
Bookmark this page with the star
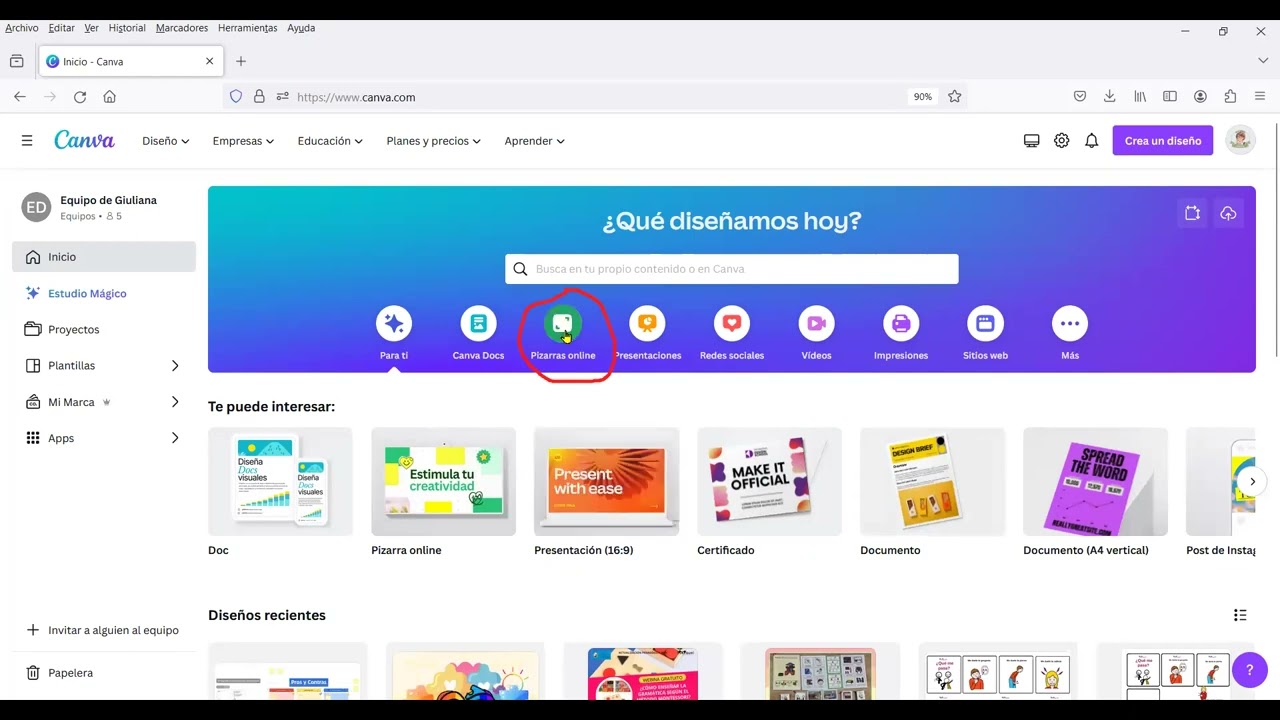click(955, 97)
